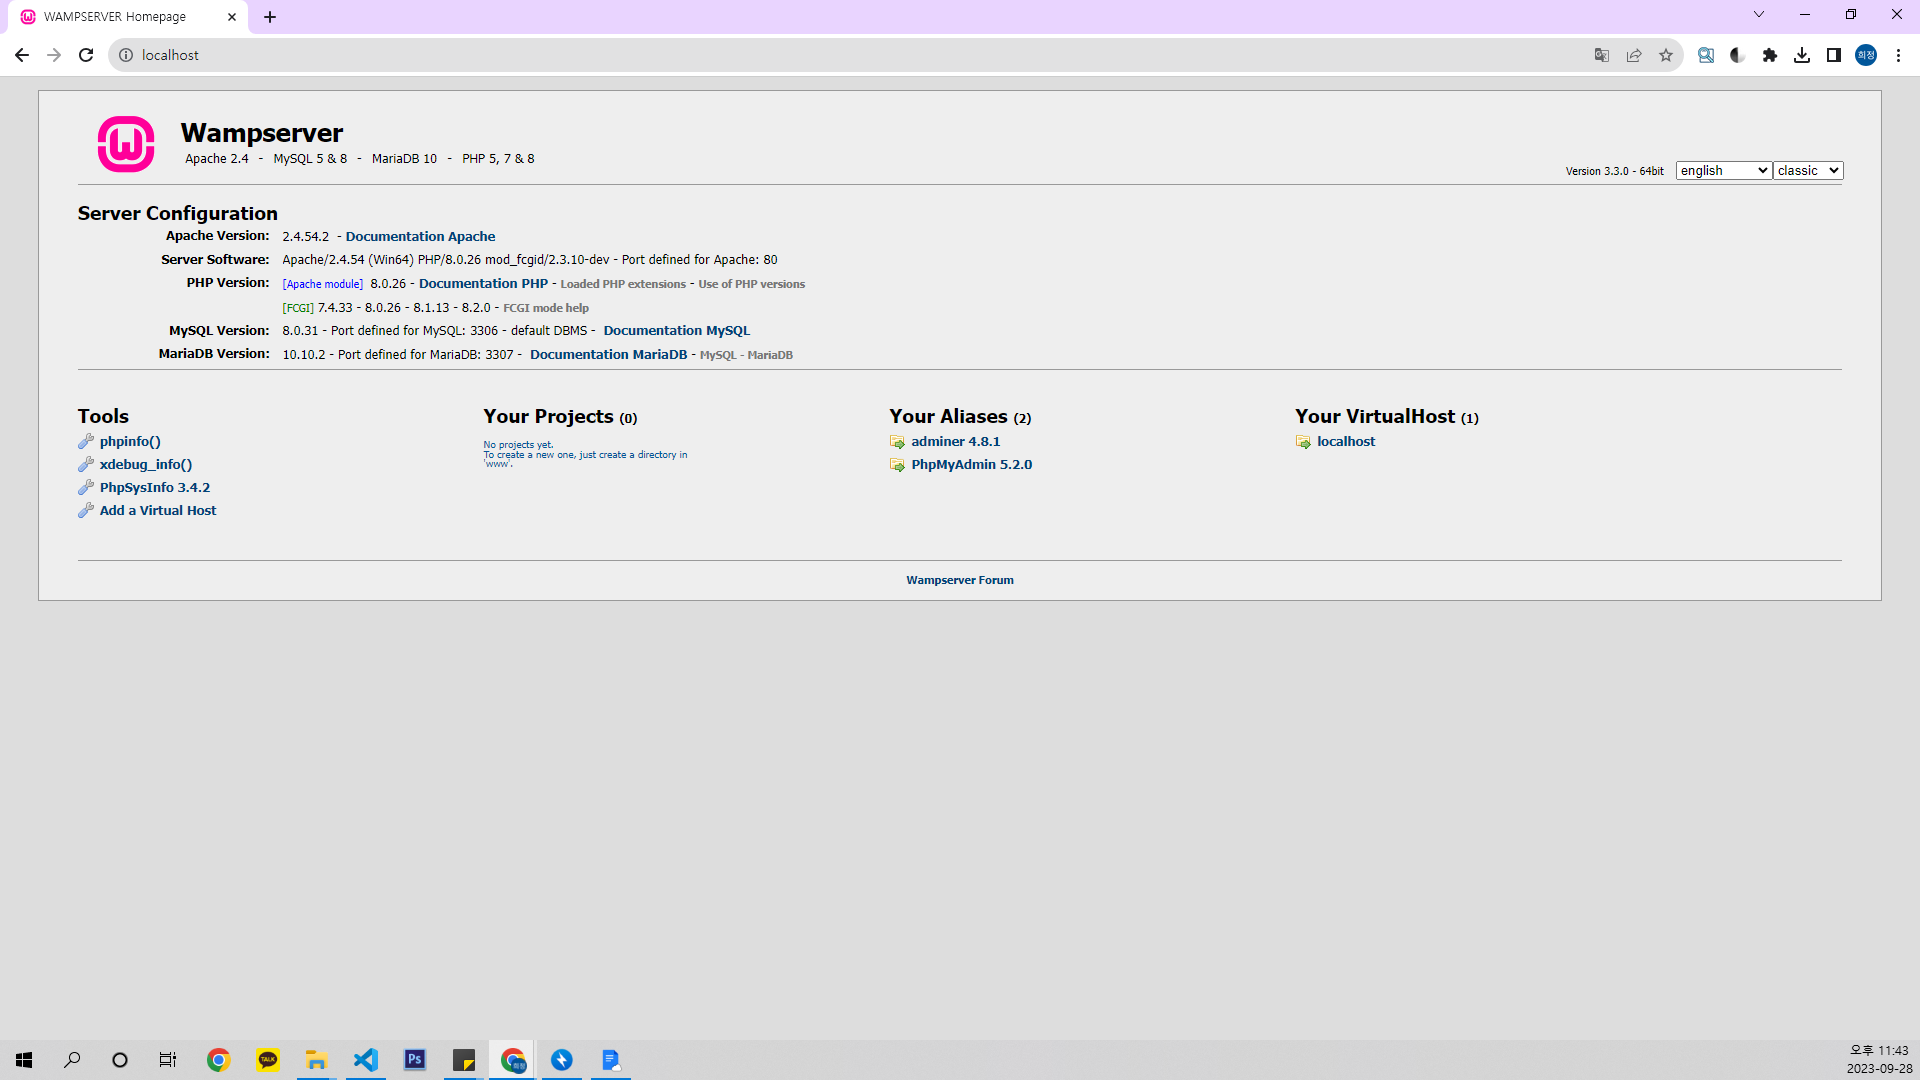Open the translate page icon

pos(1602,55)
